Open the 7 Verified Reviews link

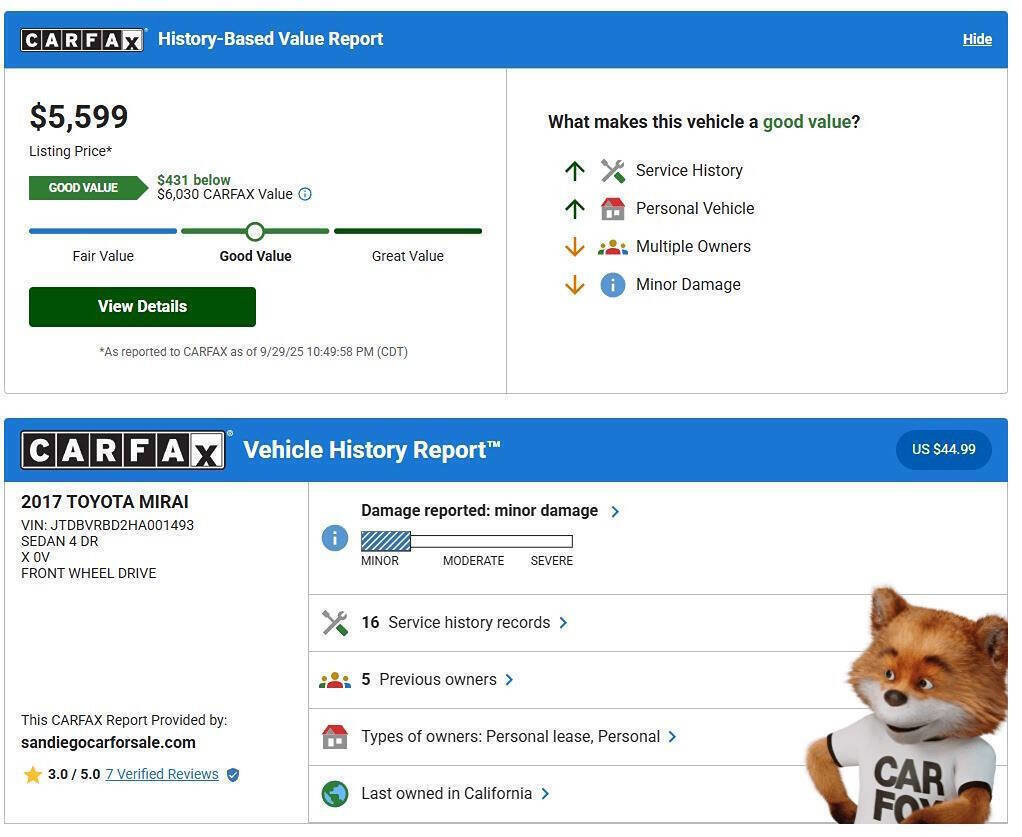(162, 775)
